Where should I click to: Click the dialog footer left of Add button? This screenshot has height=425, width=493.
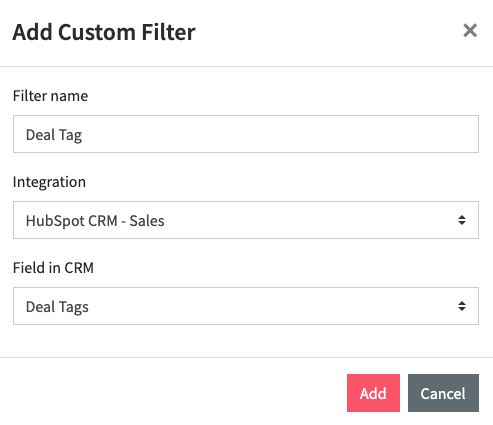click(173, 393)
